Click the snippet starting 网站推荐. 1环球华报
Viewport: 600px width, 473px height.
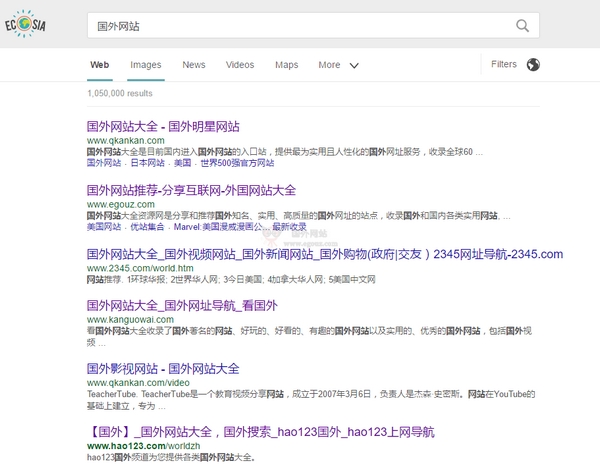(x=231, y=280)
